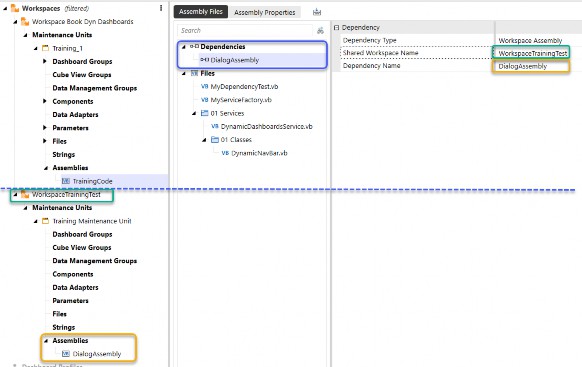Click the Dependency Type value Workspace Assembly

[x=530, y=40]
